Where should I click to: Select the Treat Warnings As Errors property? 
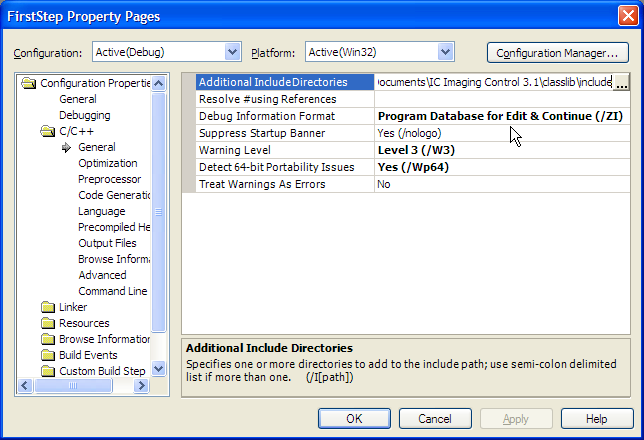coord(263,184)
